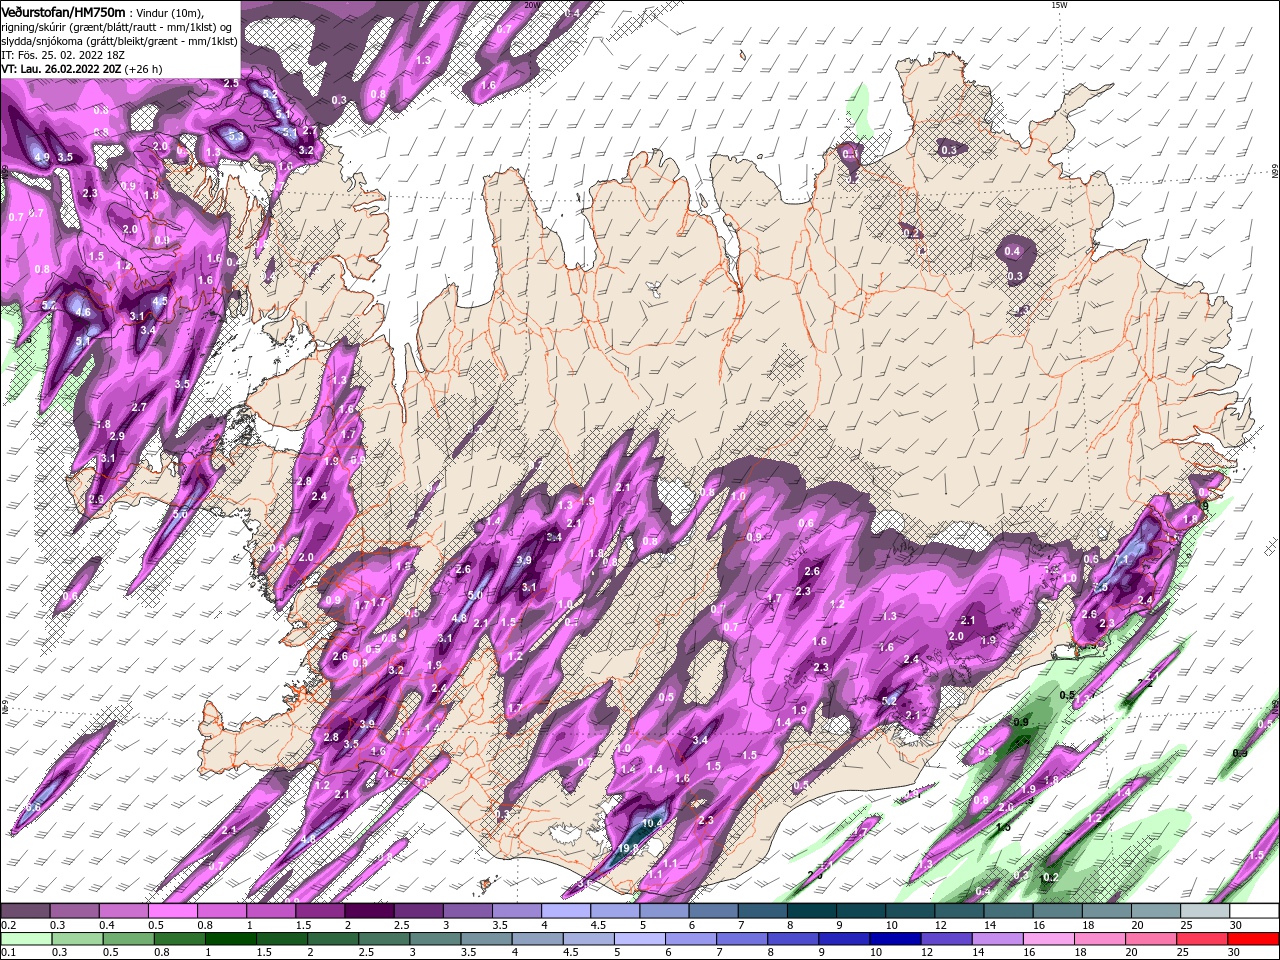Pick the dark teal 10 swatch in upper legend row

pos(910,912)
